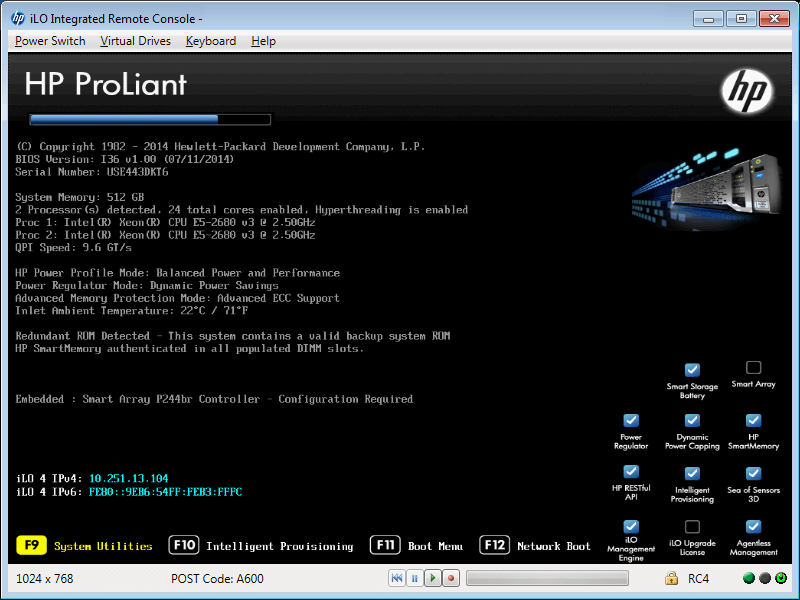The image size is (800, 600).
Task: Click the round HP logo on console
Action: point(746,91)
